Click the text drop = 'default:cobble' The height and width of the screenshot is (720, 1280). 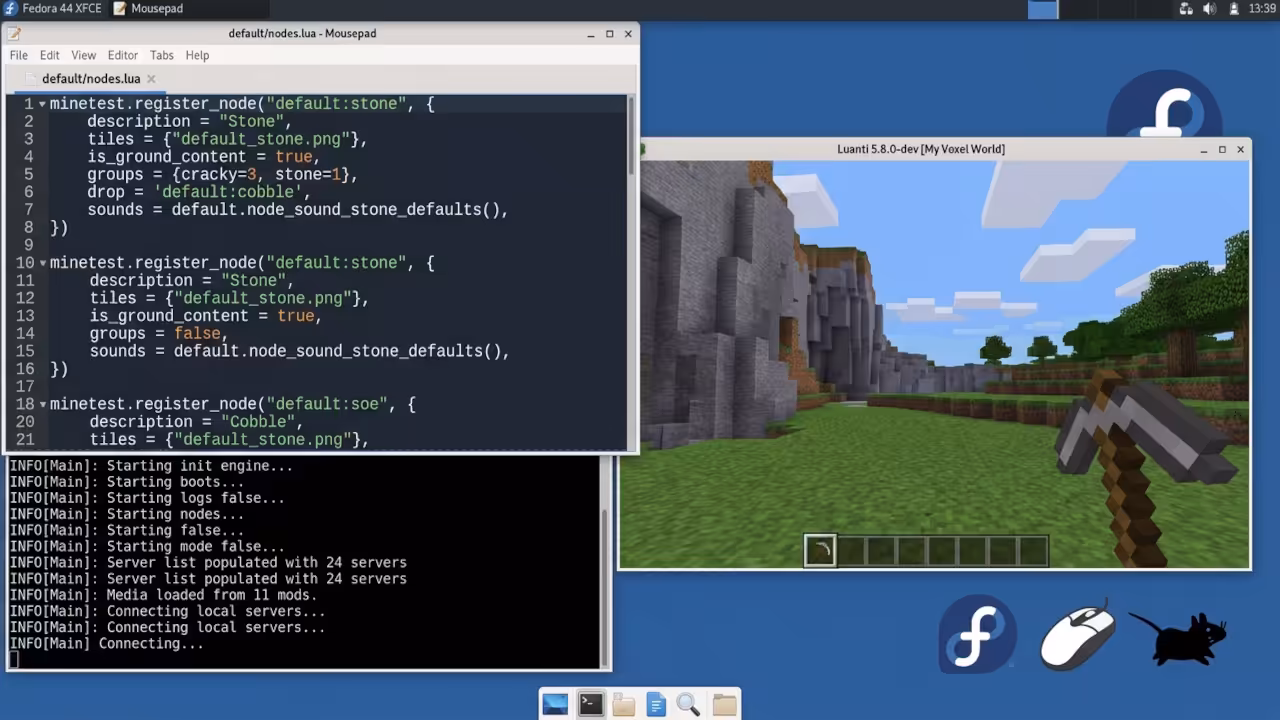click(x=199, y=192)
